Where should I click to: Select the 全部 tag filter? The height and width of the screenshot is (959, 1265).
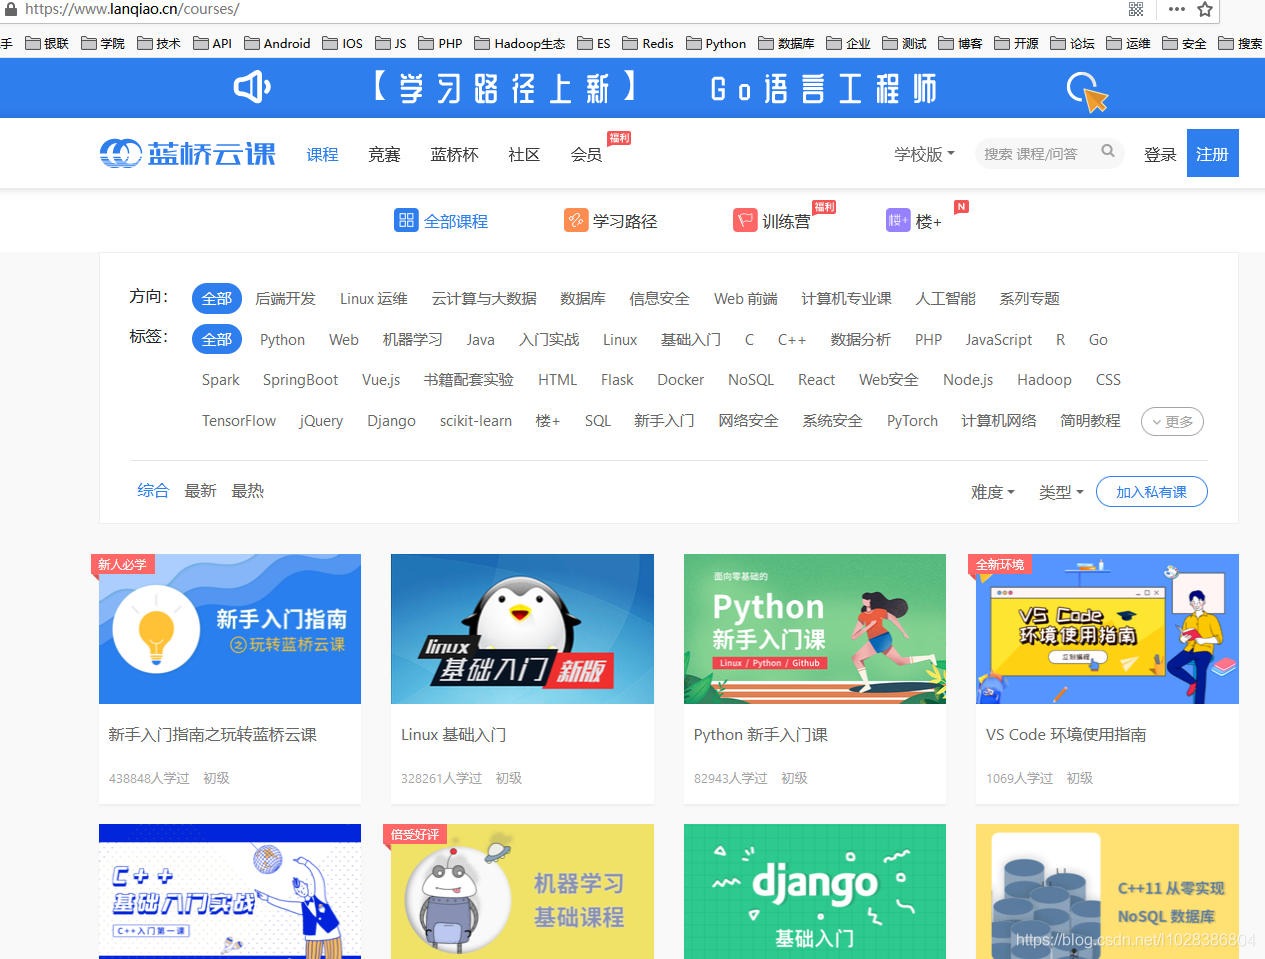217,339
